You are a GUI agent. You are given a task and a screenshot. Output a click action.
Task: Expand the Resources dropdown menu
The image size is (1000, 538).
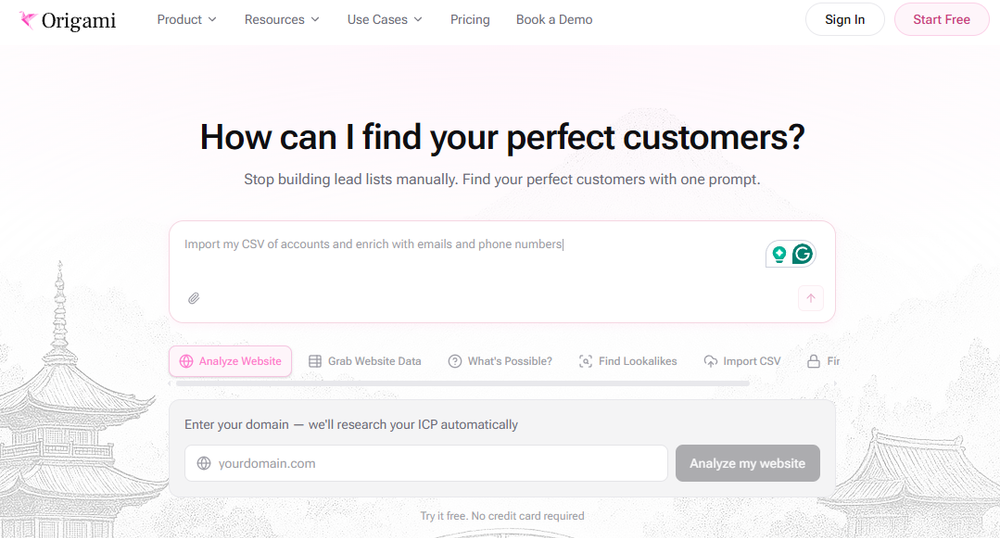tap(282, 20)
